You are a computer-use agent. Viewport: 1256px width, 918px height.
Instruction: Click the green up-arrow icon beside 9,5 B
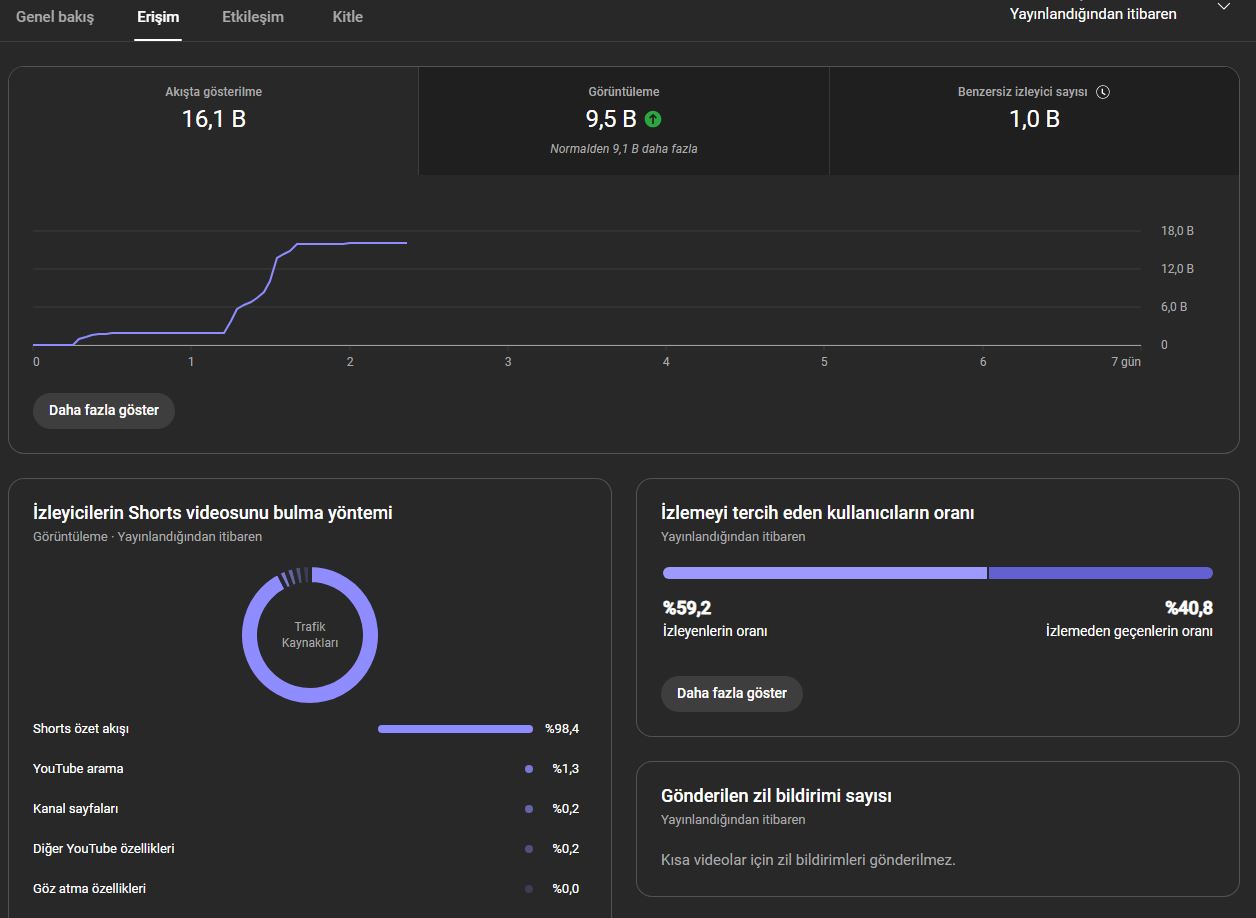653,119
